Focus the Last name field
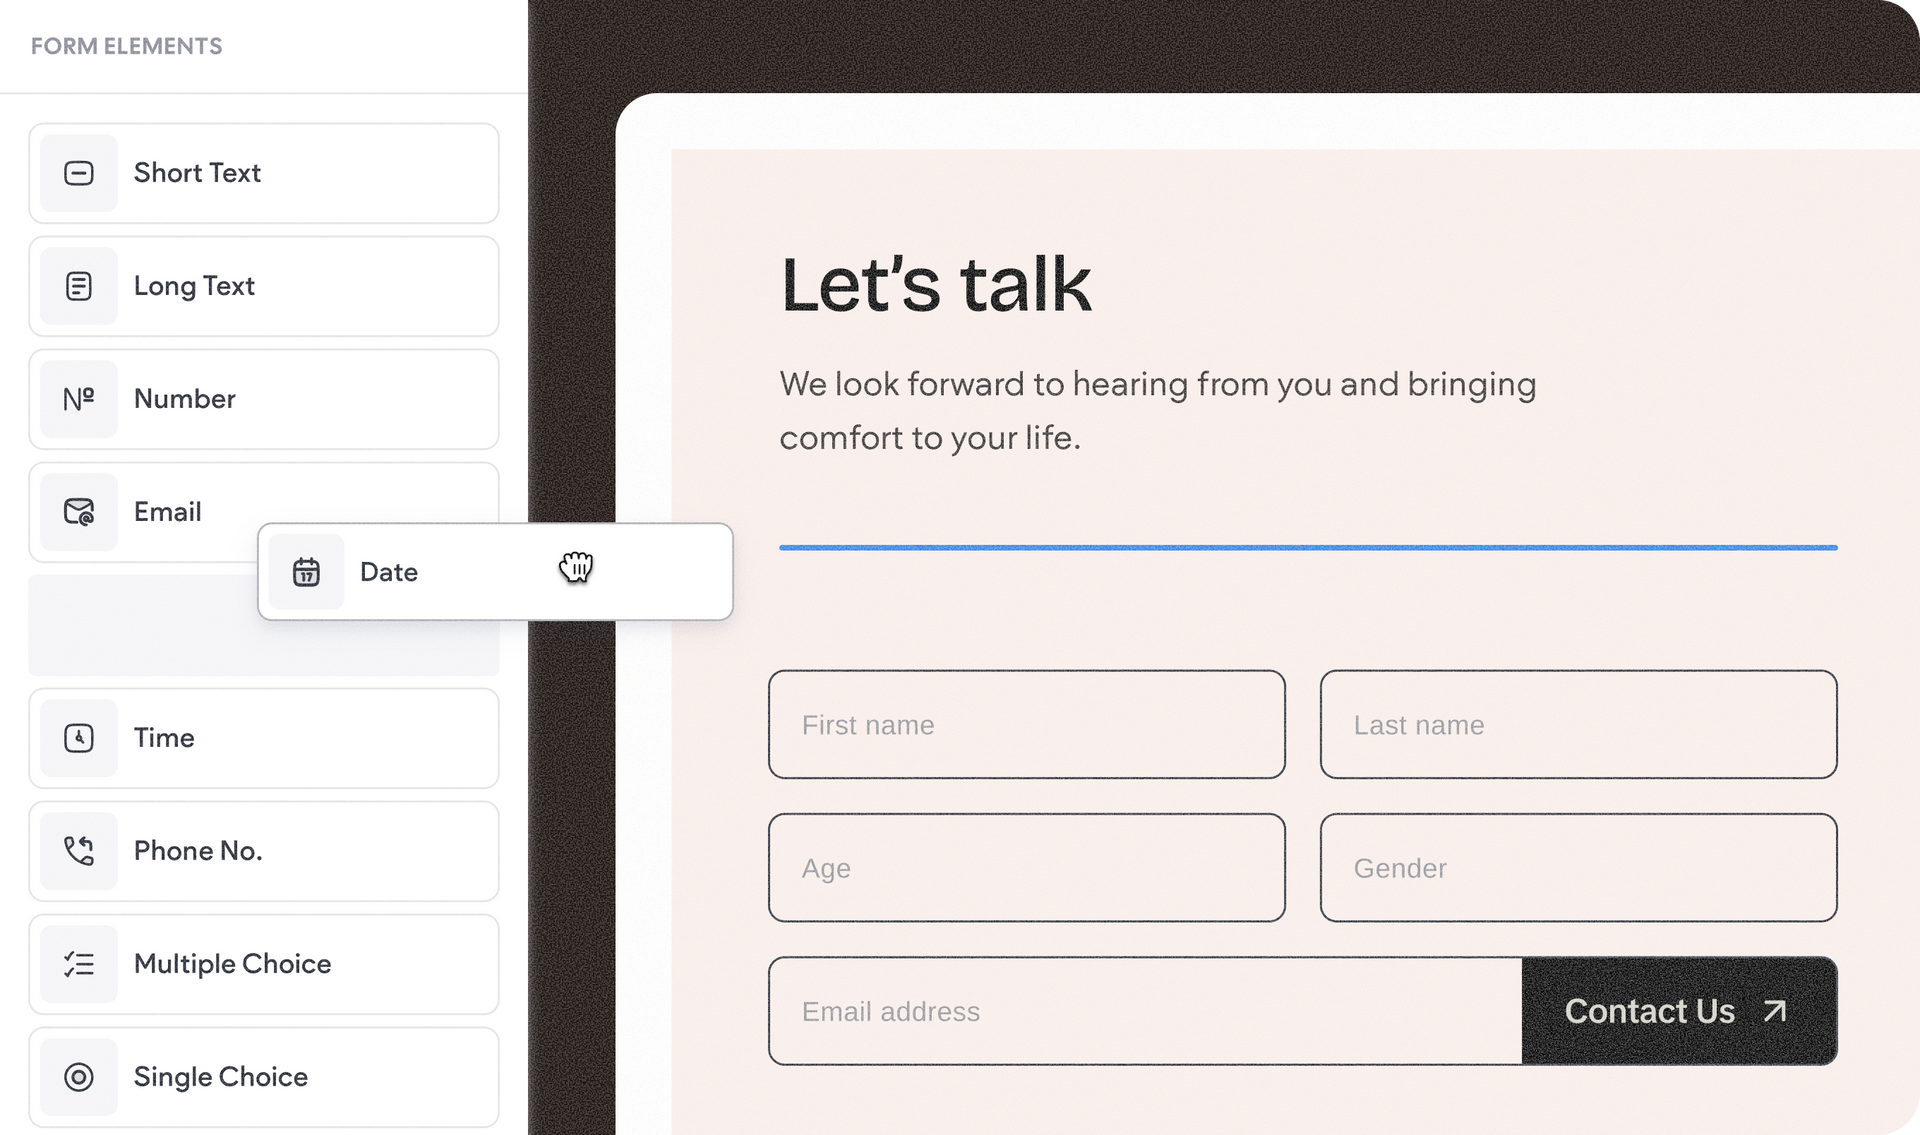Image resolution: width=1920 pixels, height=1135 pixels. 1578,725
